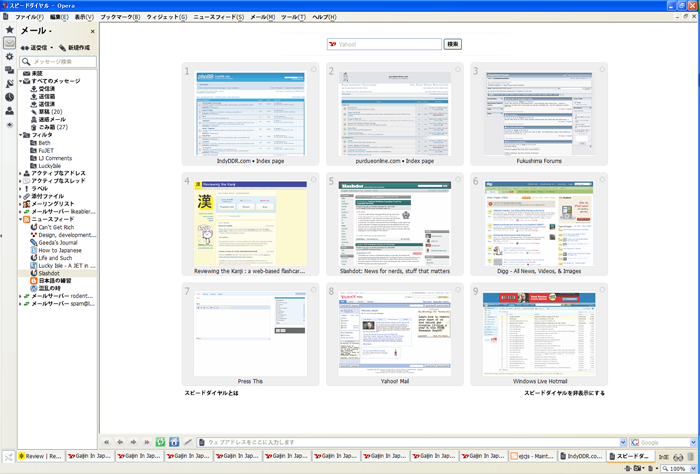The image size is (700, 474).
Task: Close the Mail panel with the X
Action: click(x=93, y=31)
